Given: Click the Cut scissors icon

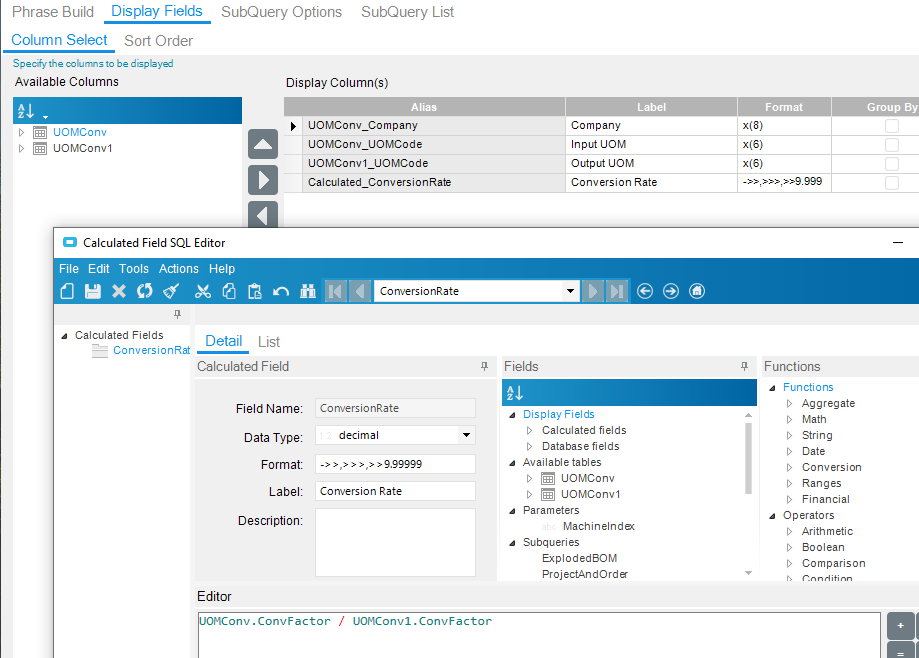Looking at the screenshot, I should coord(203,291).
